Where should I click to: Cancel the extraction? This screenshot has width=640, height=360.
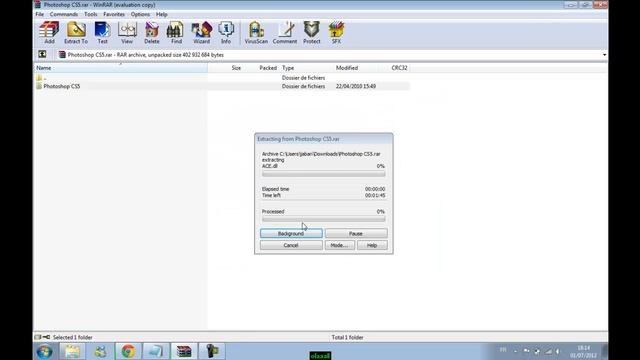[291, 245]
